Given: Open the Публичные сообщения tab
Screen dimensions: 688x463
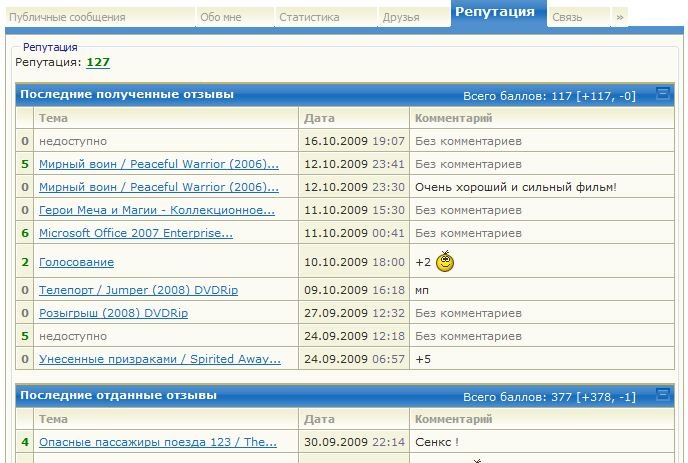Looking at the screenshot, I should [100, 17].
